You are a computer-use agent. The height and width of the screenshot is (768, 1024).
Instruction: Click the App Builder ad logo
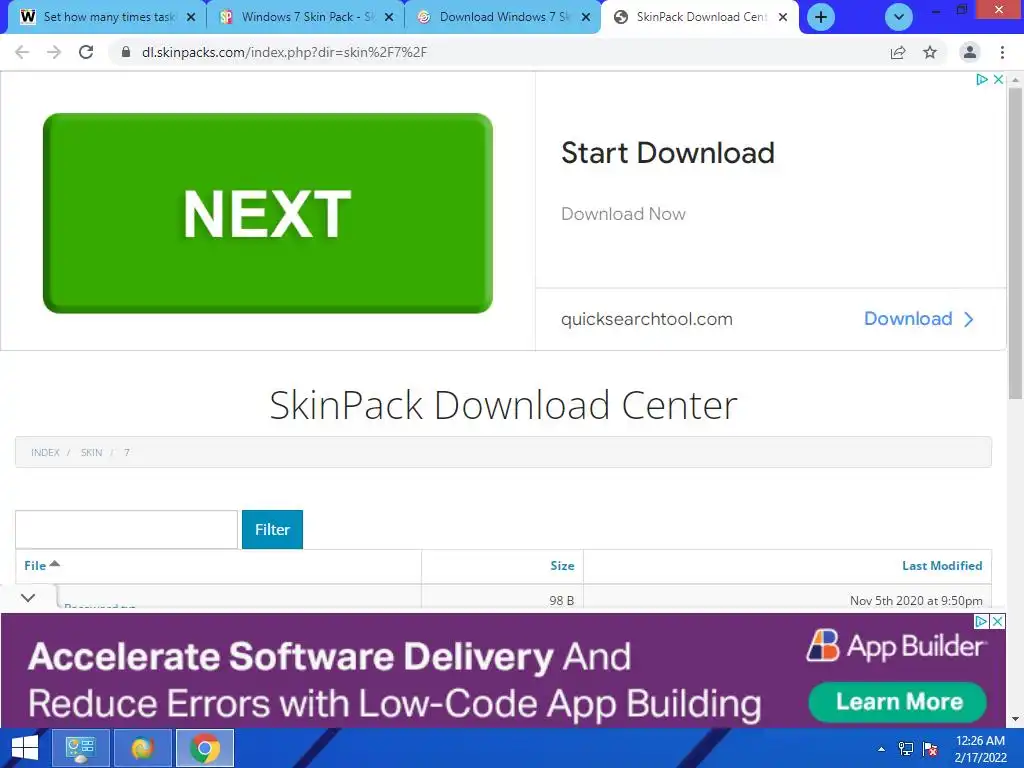pos(897,646)
